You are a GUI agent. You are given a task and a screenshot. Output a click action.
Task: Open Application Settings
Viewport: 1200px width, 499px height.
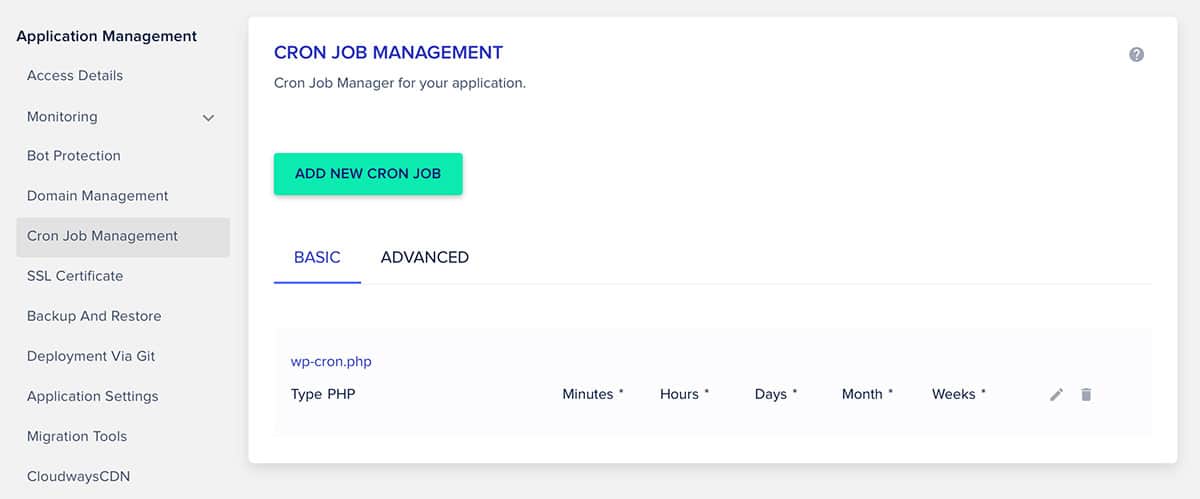[93, 396]
